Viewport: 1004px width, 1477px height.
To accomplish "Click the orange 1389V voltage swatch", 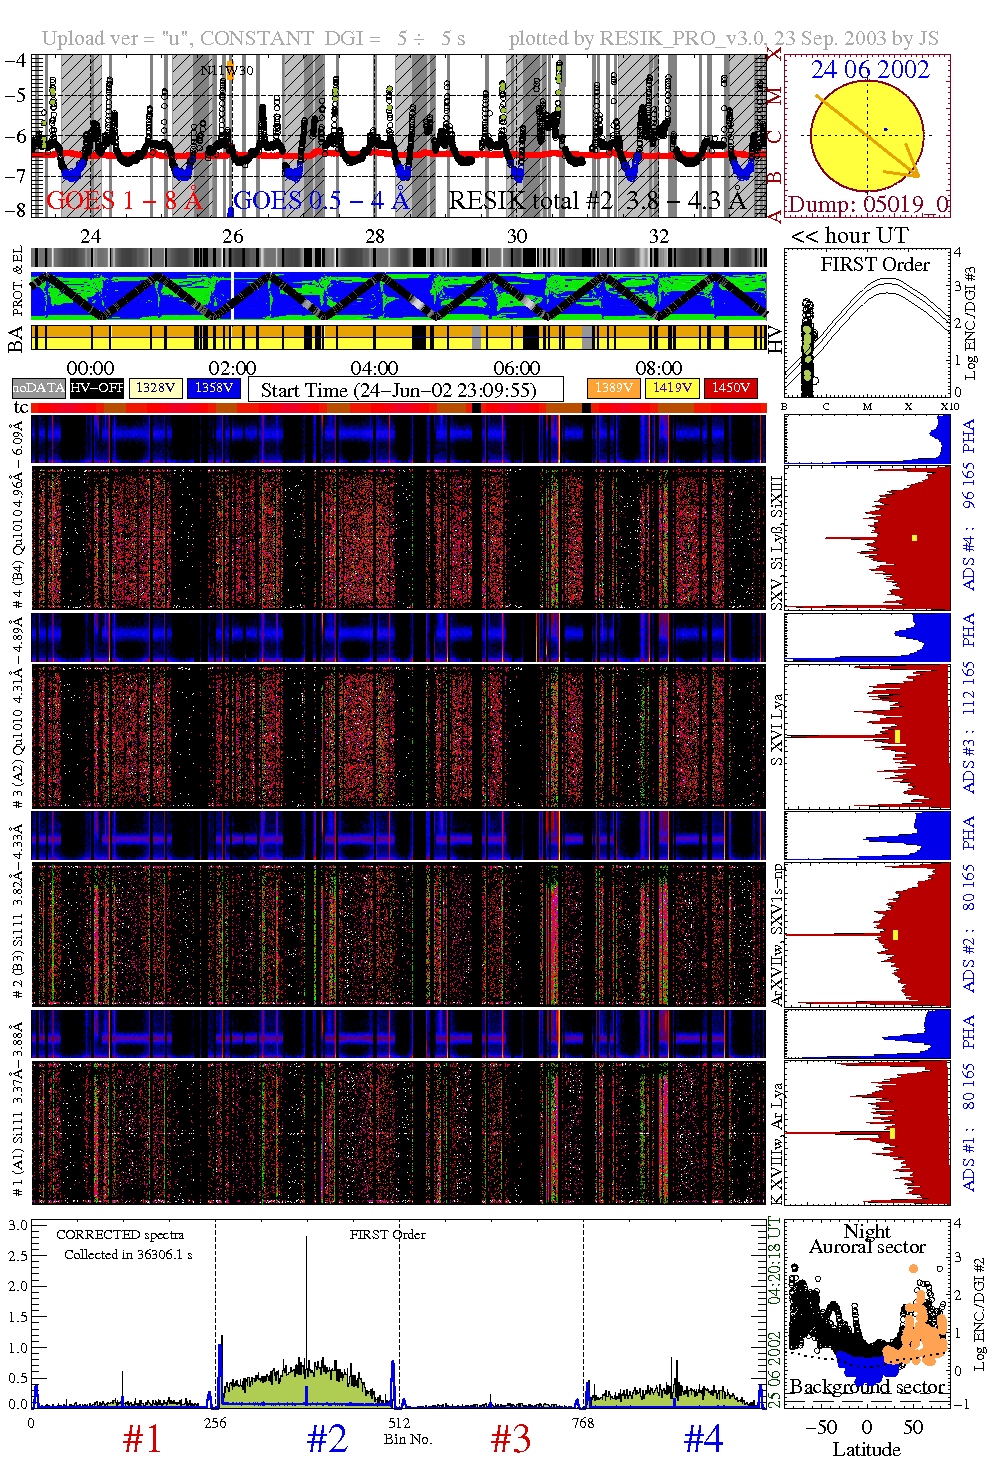I will (x=613, y=388).
